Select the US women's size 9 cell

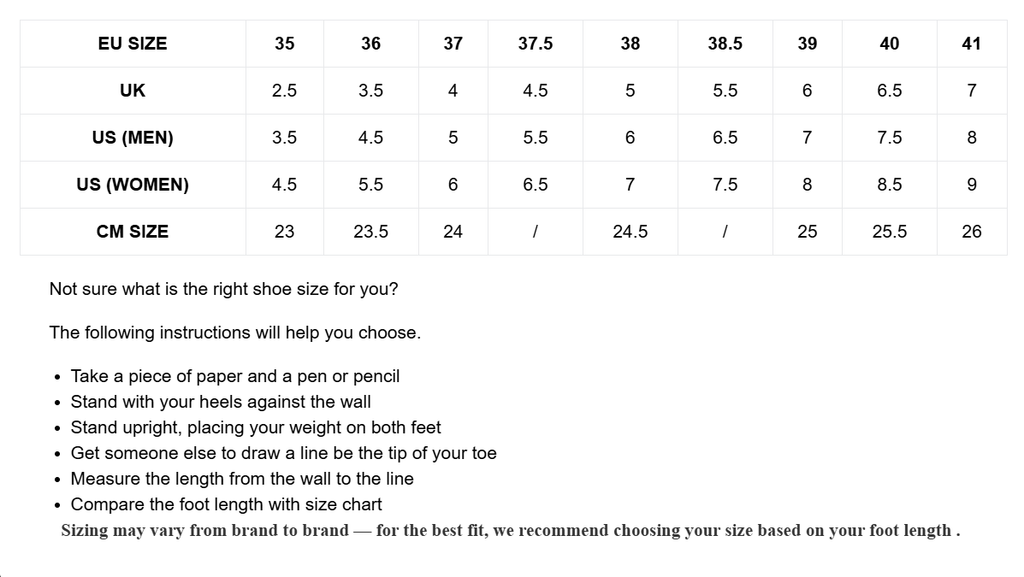971,184
